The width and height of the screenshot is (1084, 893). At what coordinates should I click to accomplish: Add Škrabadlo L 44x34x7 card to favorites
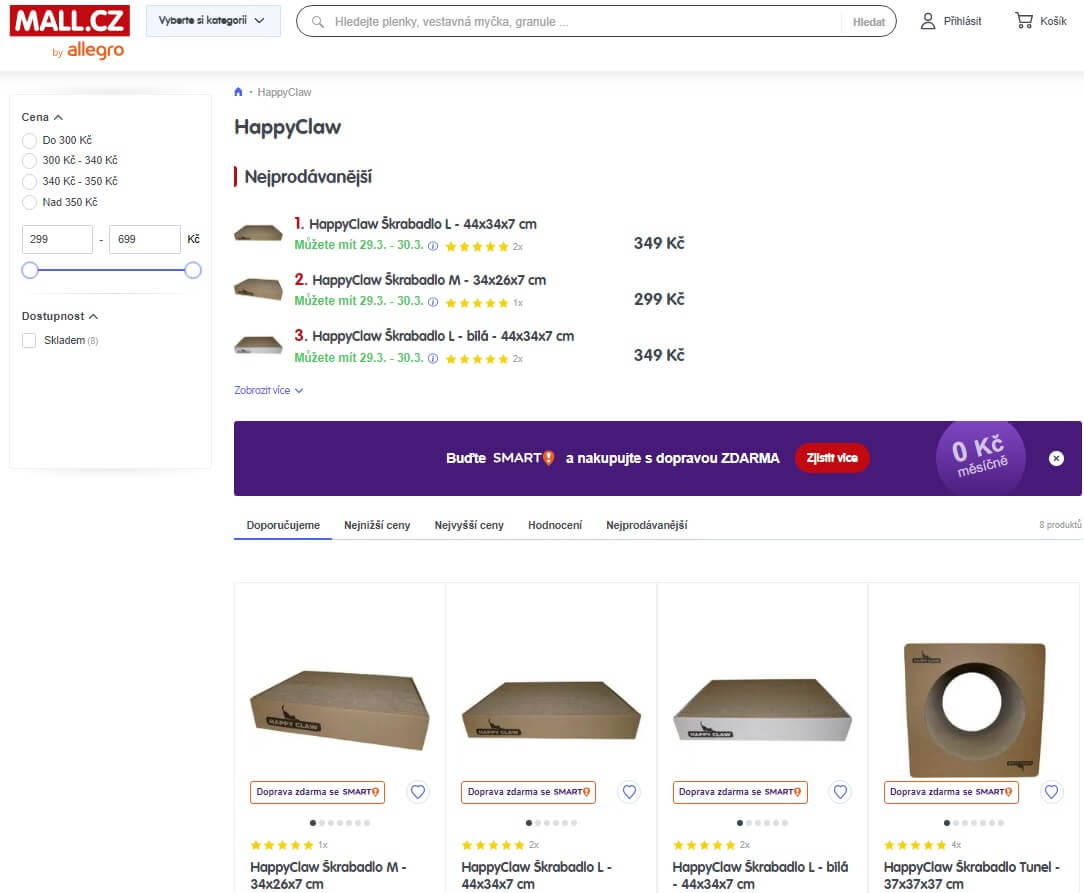tap(629, 791)
